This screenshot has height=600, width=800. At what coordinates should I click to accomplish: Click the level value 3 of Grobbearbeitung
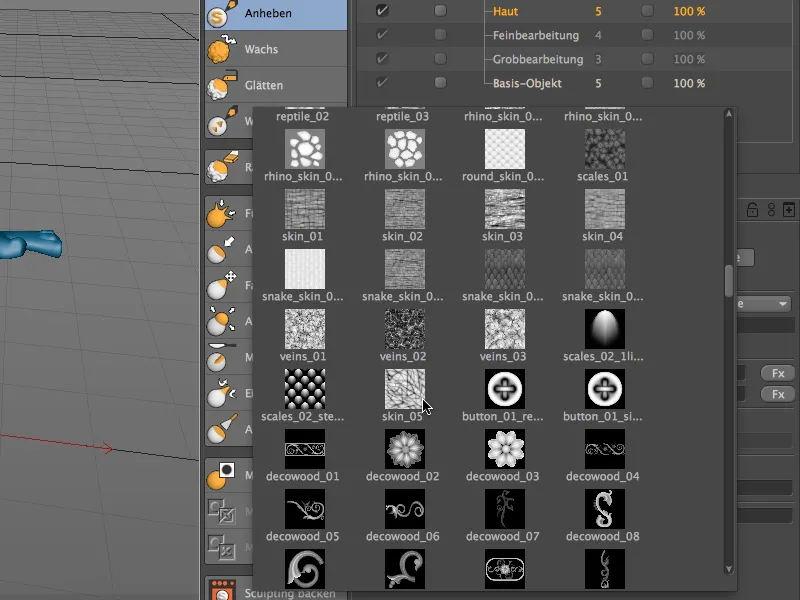pyautogui.click(x=598, y=59)
